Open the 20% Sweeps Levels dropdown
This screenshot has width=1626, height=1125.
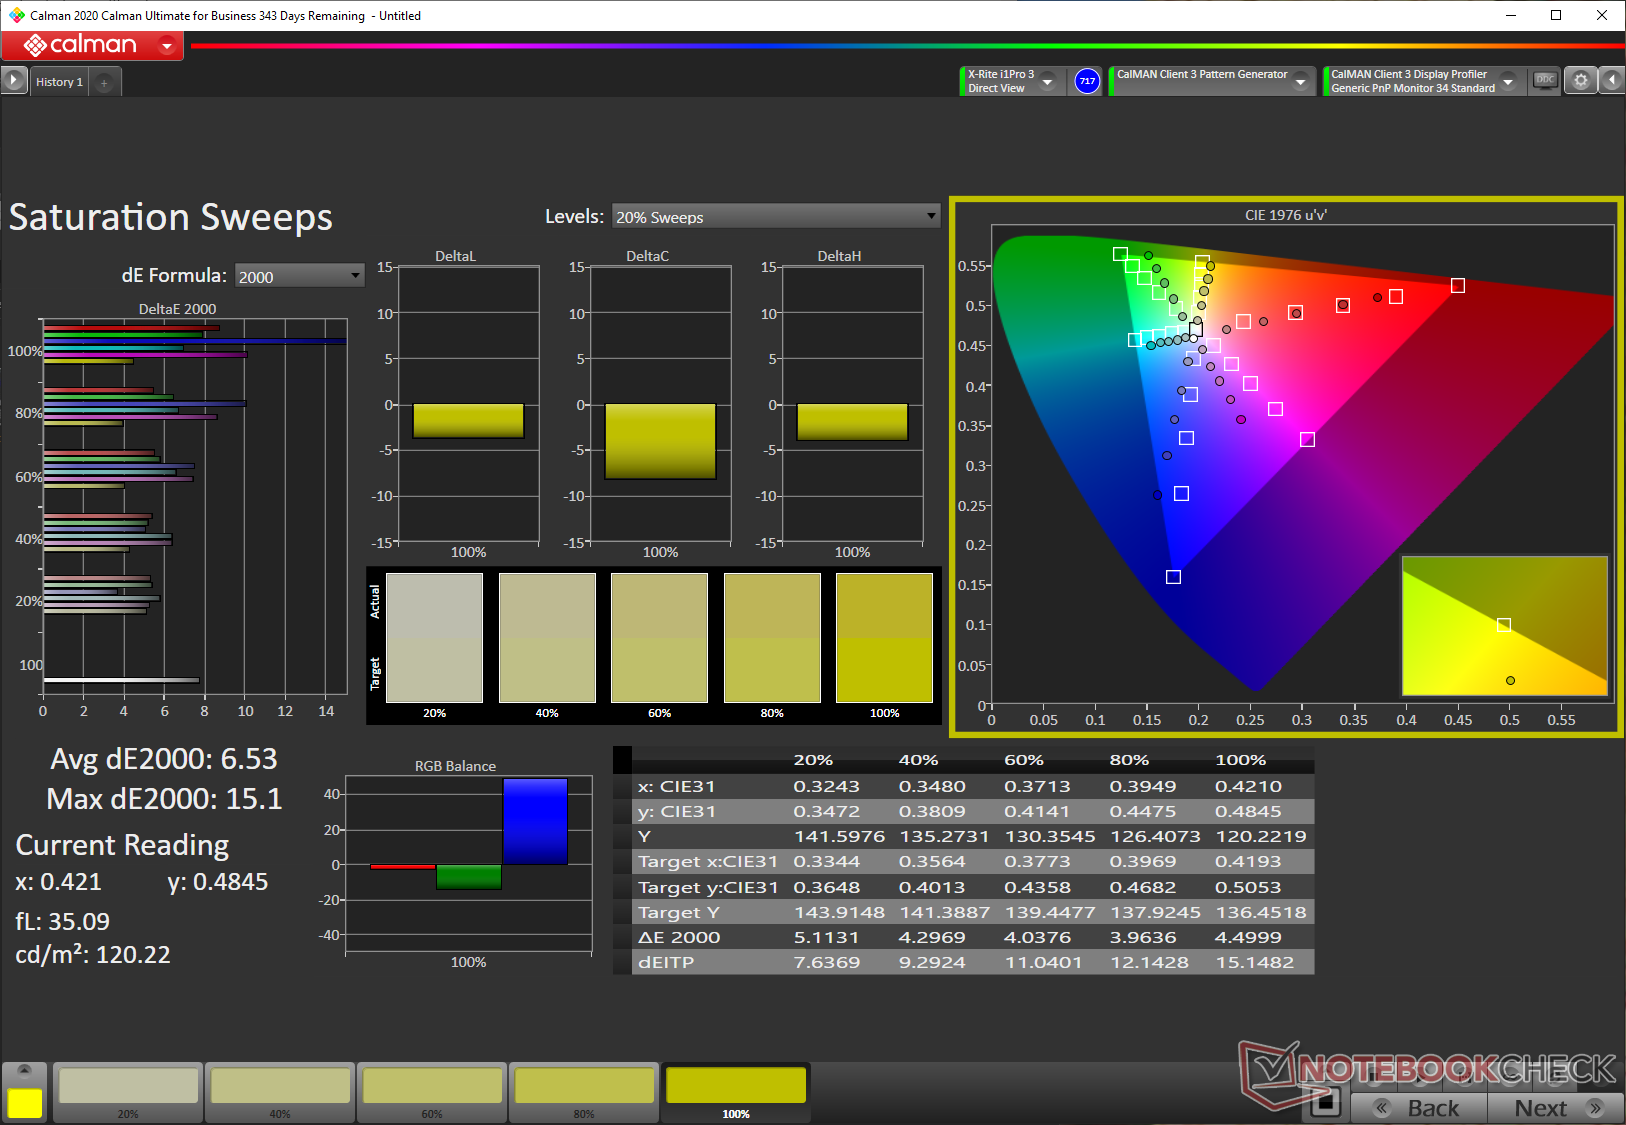[x=776, y=217]
